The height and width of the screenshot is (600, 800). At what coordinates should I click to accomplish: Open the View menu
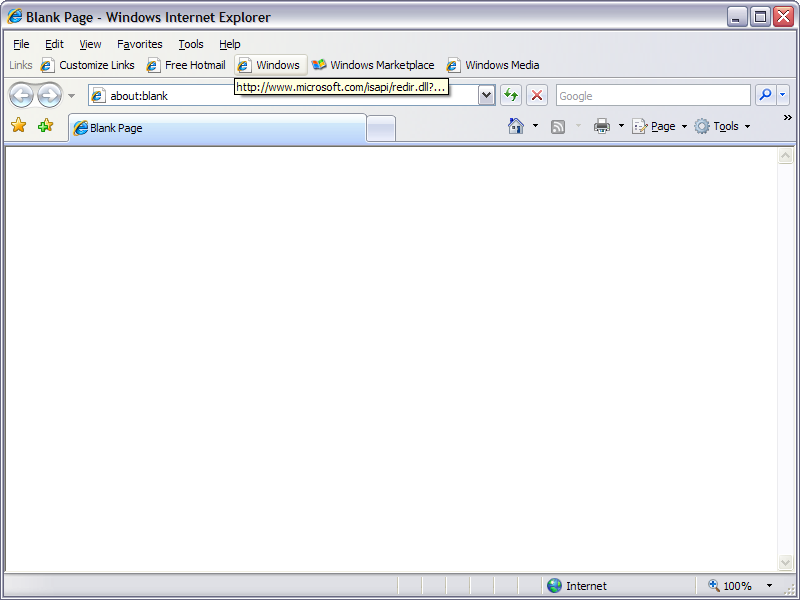pos(90,44)
